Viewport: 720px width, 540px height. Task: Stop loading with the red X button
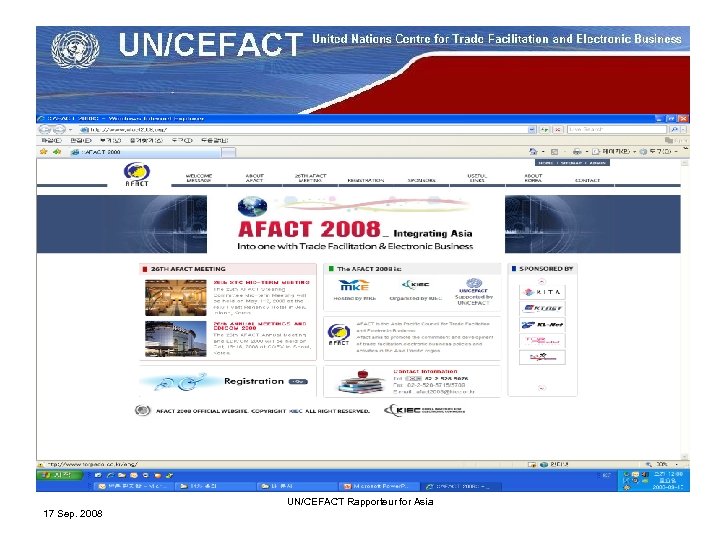click(557, 130)
